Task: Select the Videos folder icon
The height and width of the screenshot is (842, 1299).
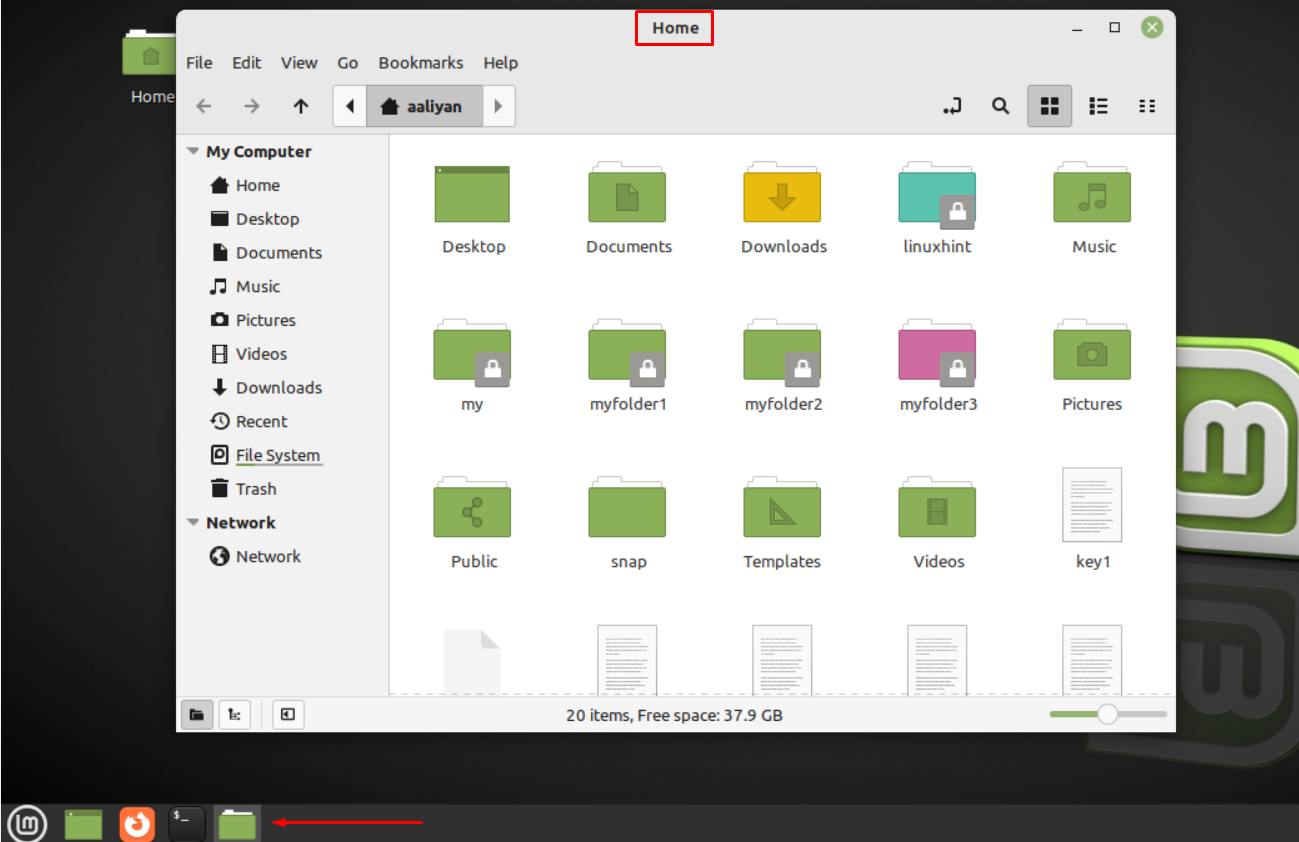Action: click(937, 508)
